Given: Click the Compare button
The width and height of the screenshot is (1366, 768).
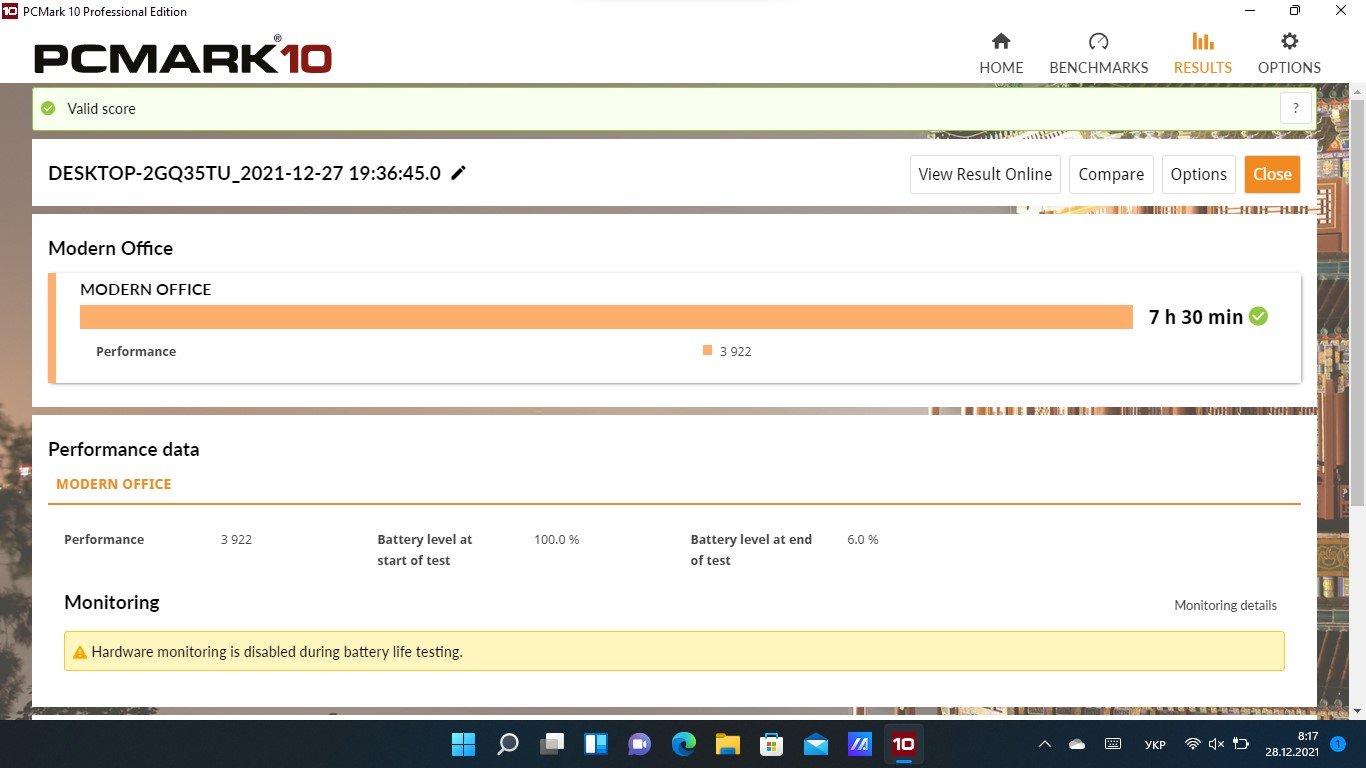Looking at the screenshot, I should [1111, 174].
